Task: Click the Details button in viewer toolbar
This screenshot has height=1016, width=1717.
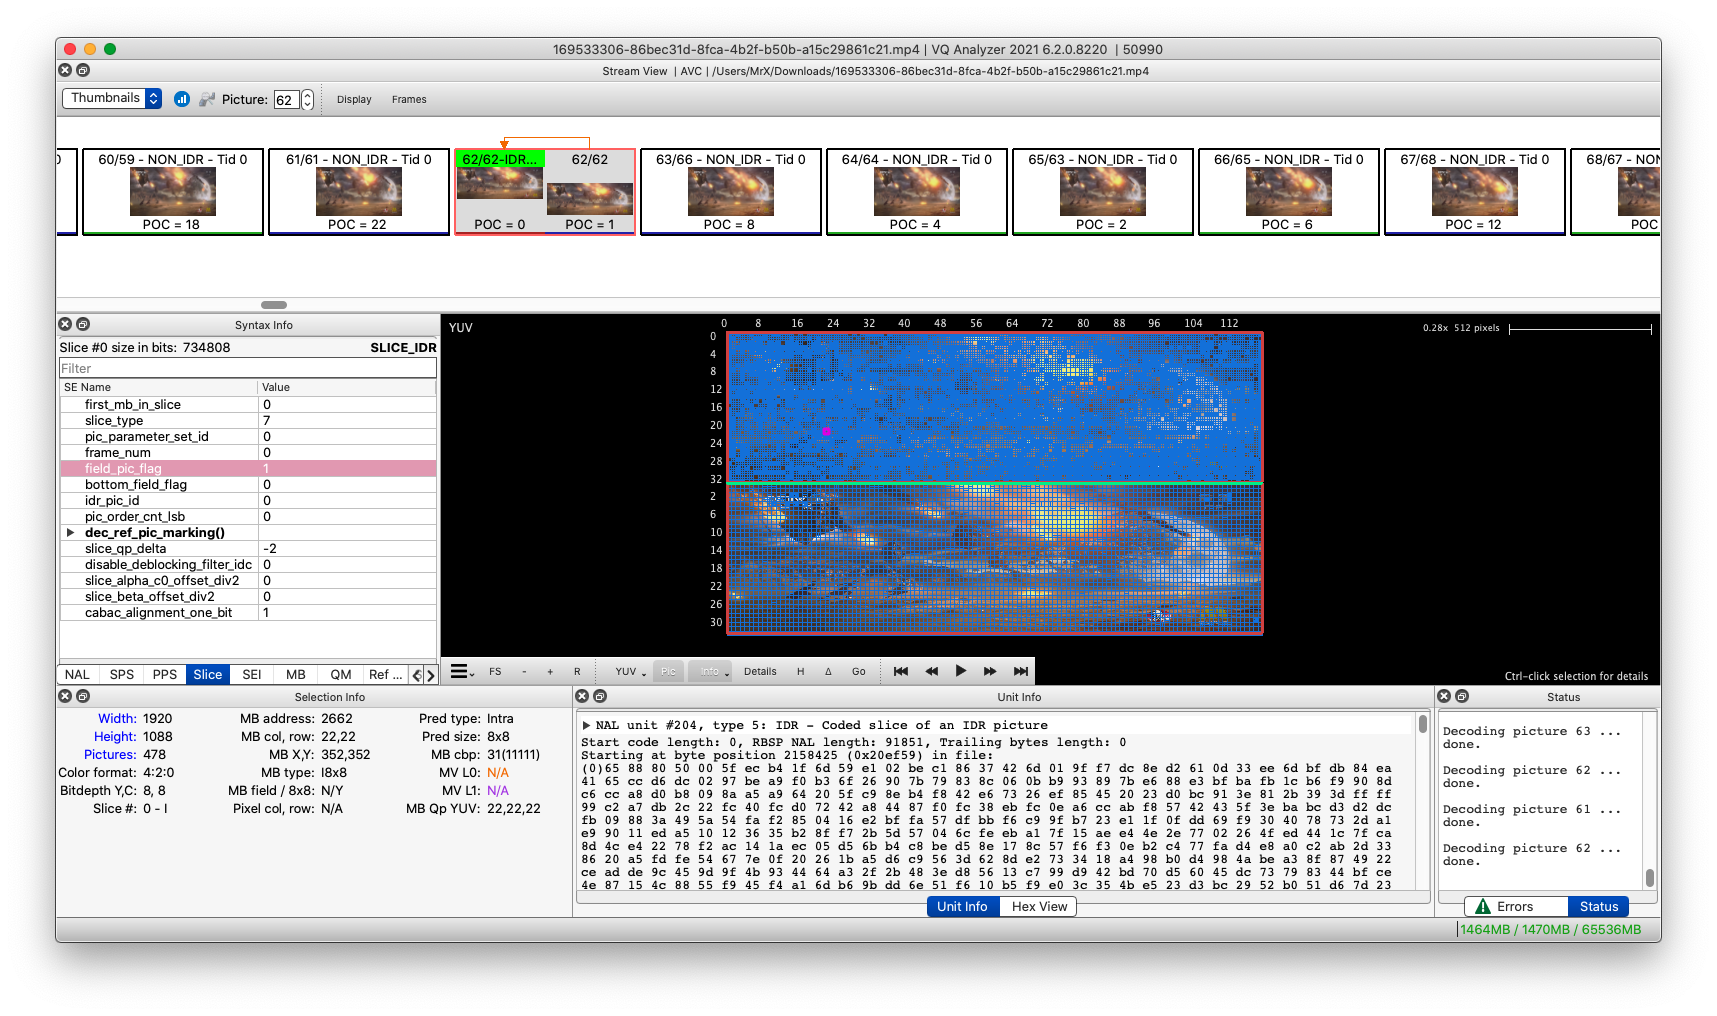Action: 760,671
